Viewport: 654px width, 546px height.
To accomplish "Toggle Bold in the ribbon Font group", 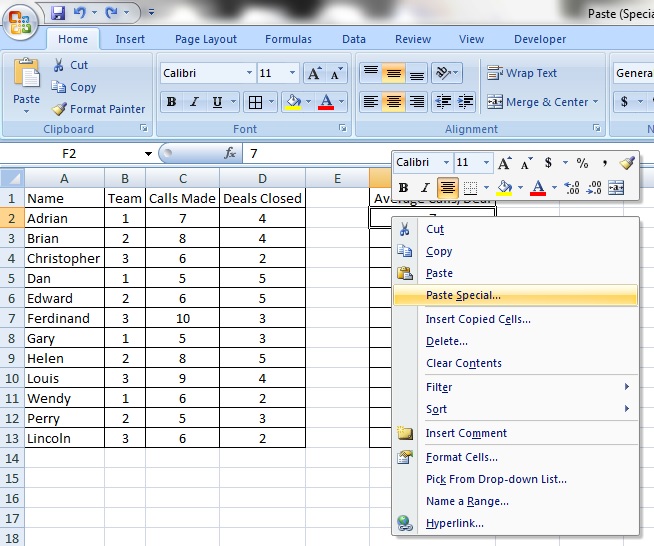I will [x=172, y=102].
